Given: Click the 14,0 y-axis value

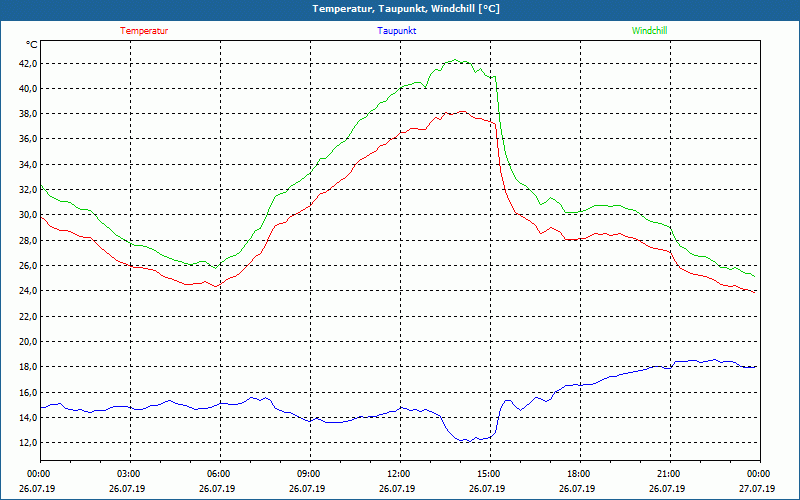Looking at the screenshot, I should pos(28,417).
